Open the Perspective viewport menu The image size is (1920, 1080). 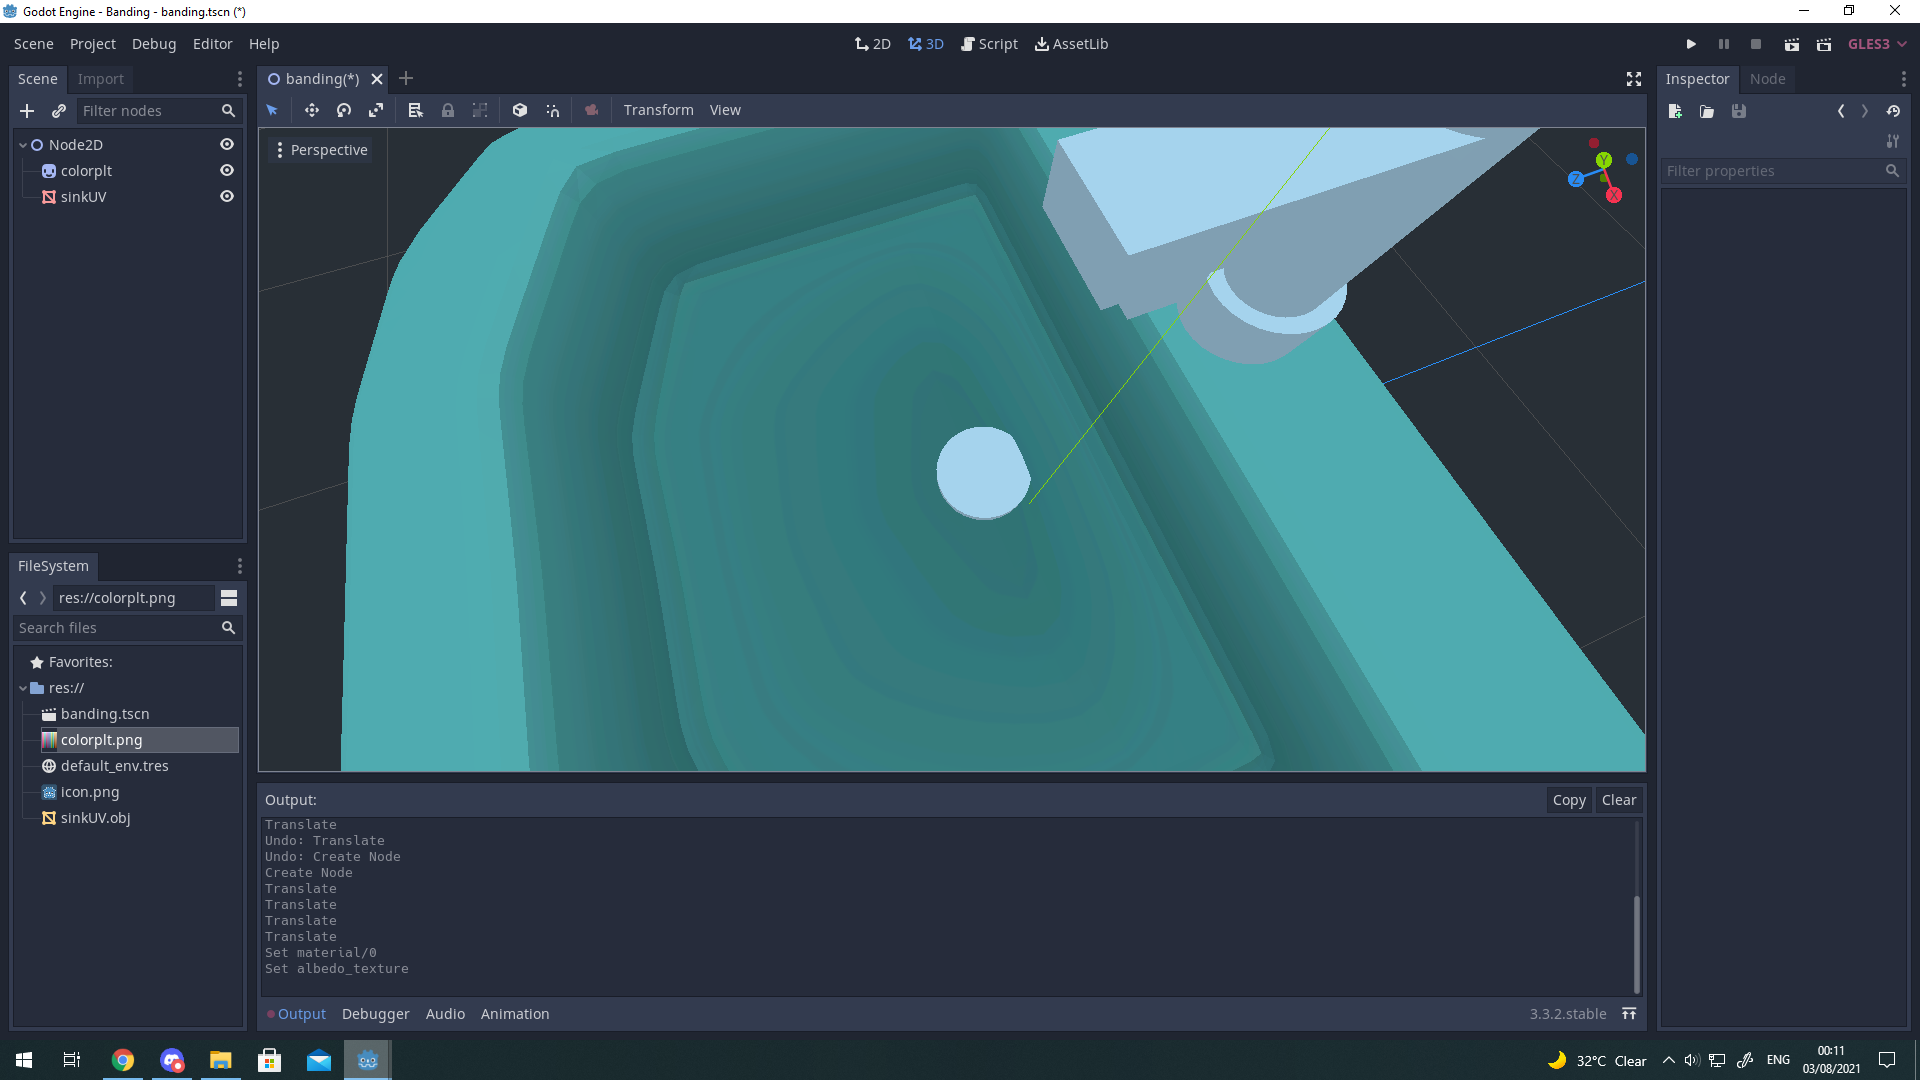(x=322, y=150)
